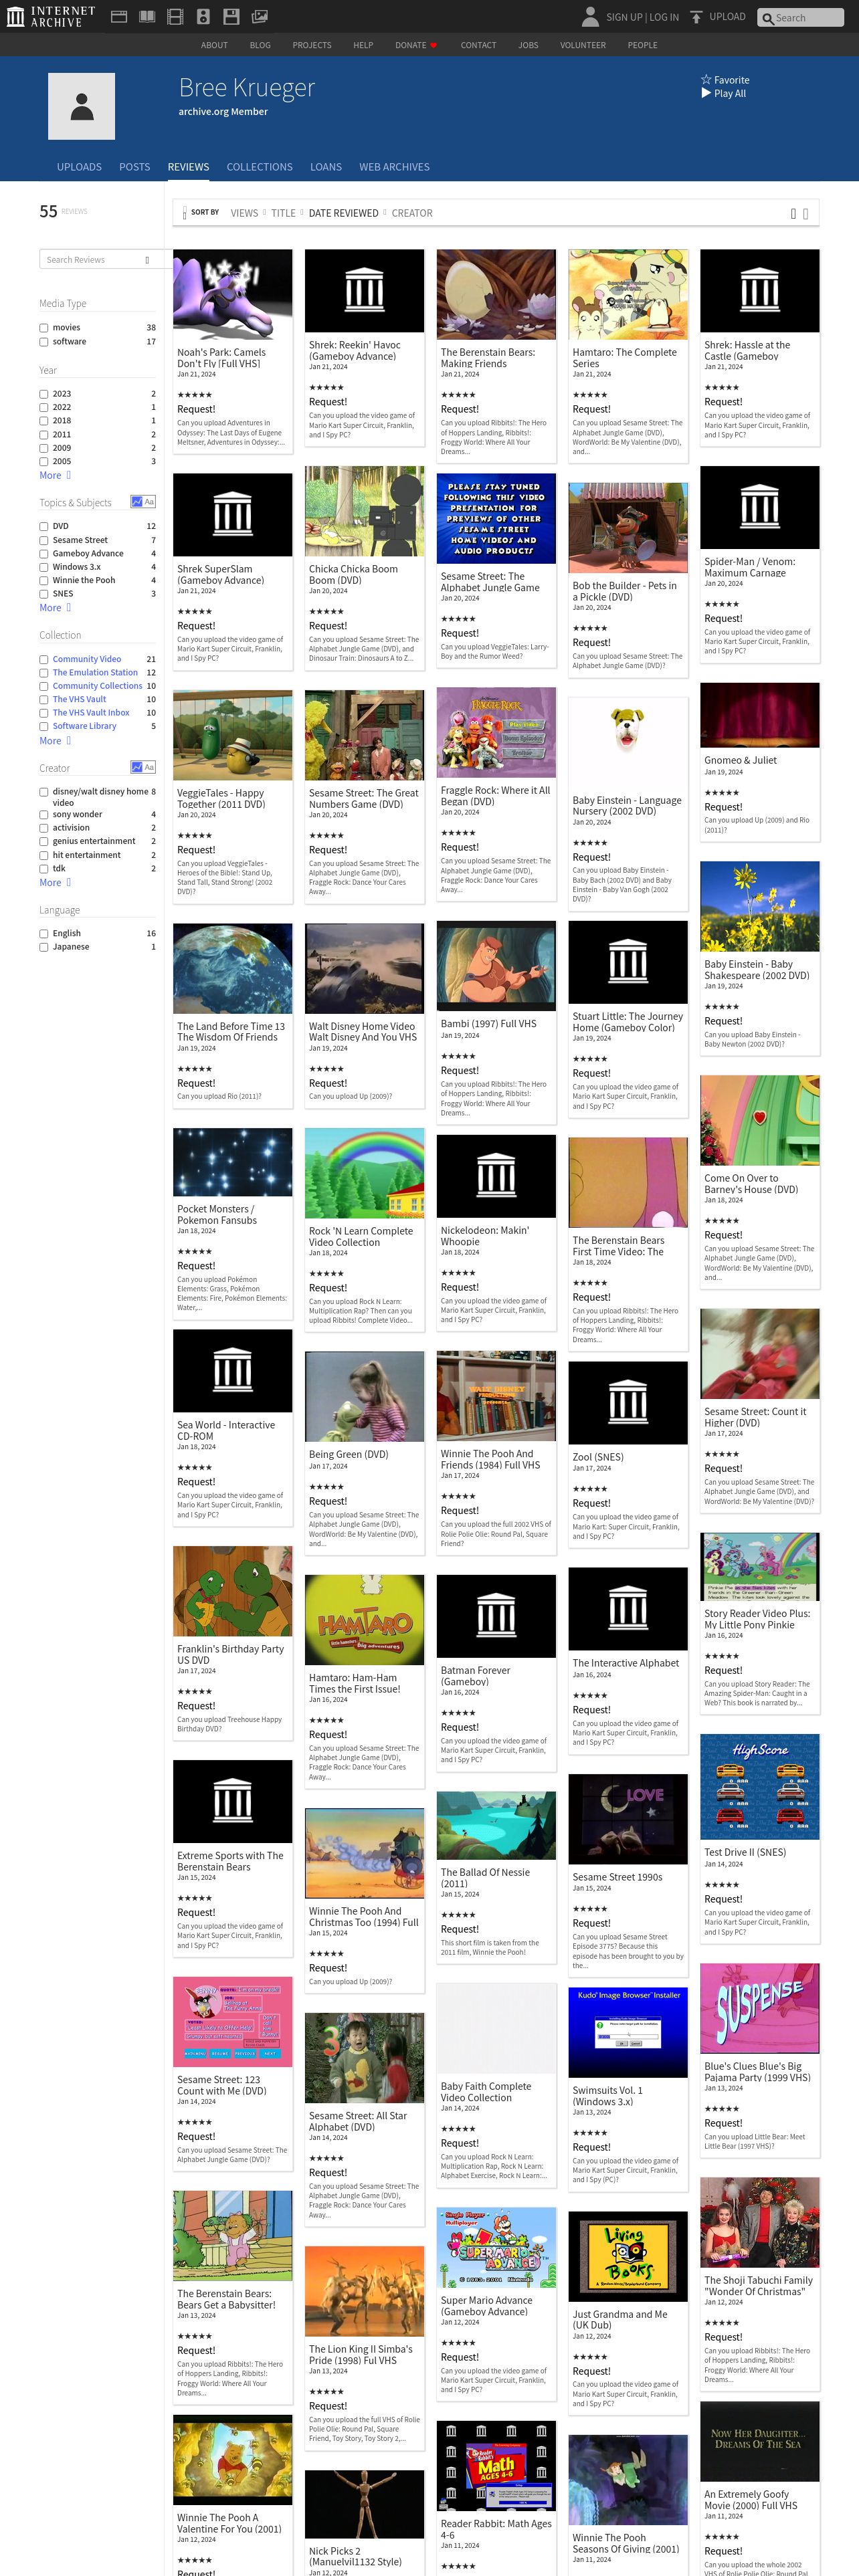Open The VHS Vault collection link
Viewport: 859px width, 2576px height.
[x=79, y=699]
